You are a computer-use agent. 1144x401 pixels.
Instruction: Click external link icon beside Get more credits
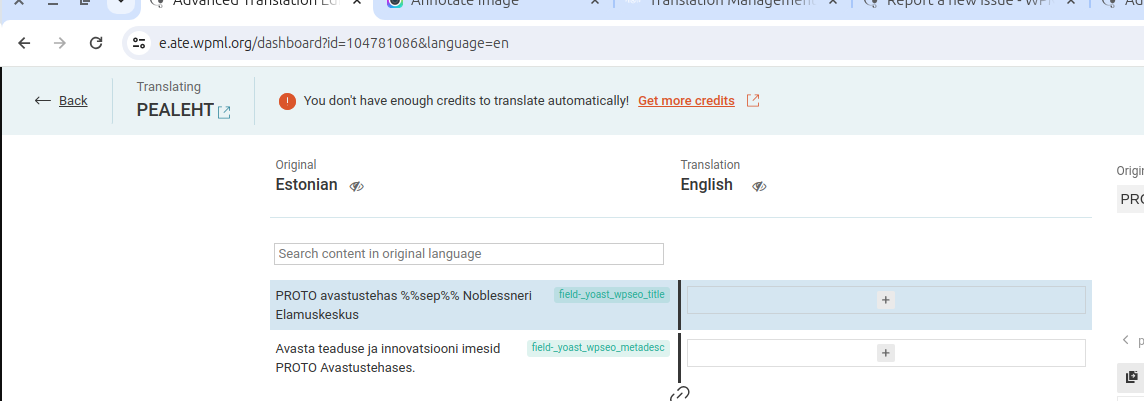[753, 101]
